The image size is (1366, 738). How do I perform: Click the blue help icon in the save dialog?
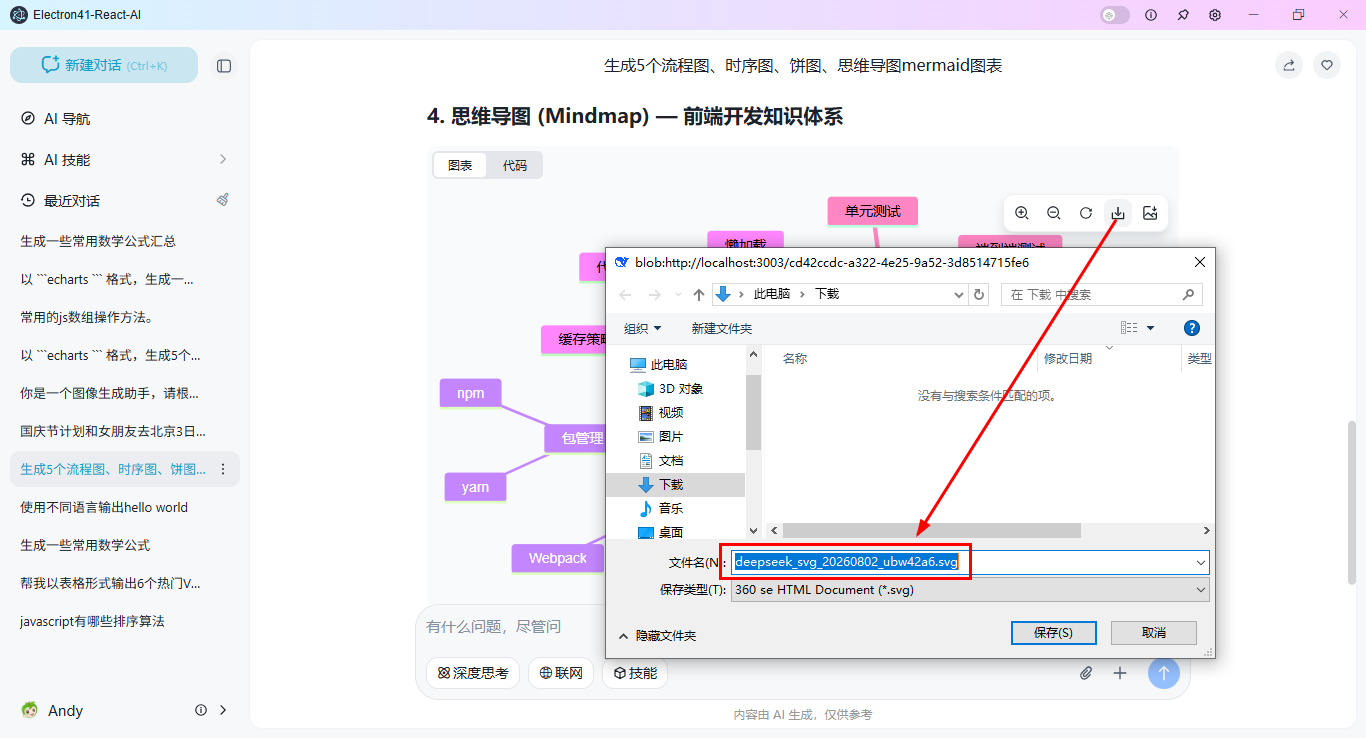[x=1191, y=328]
